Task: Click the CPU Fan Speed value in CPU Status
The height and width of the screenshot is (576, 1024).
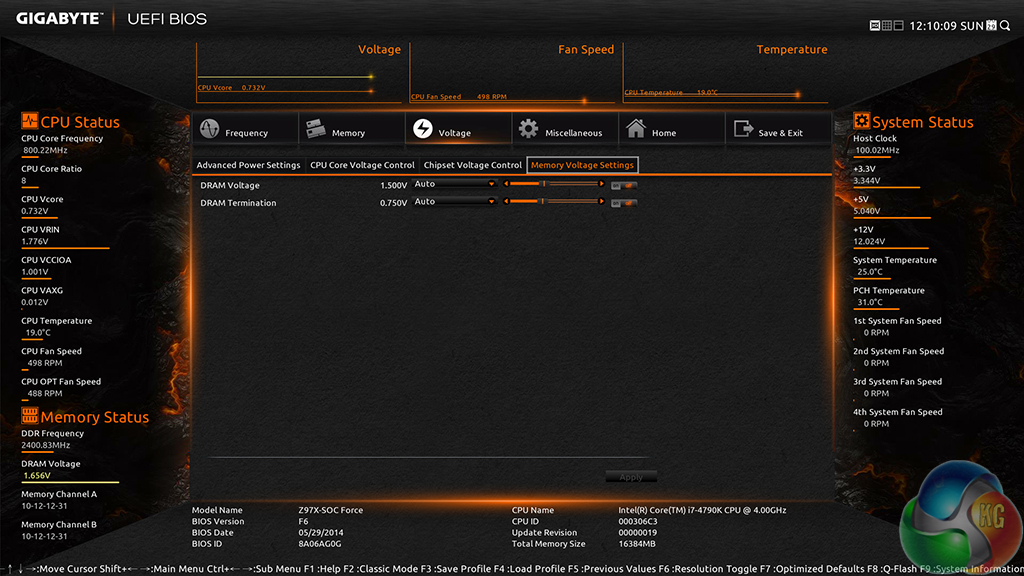Action: tap(44, 363)
